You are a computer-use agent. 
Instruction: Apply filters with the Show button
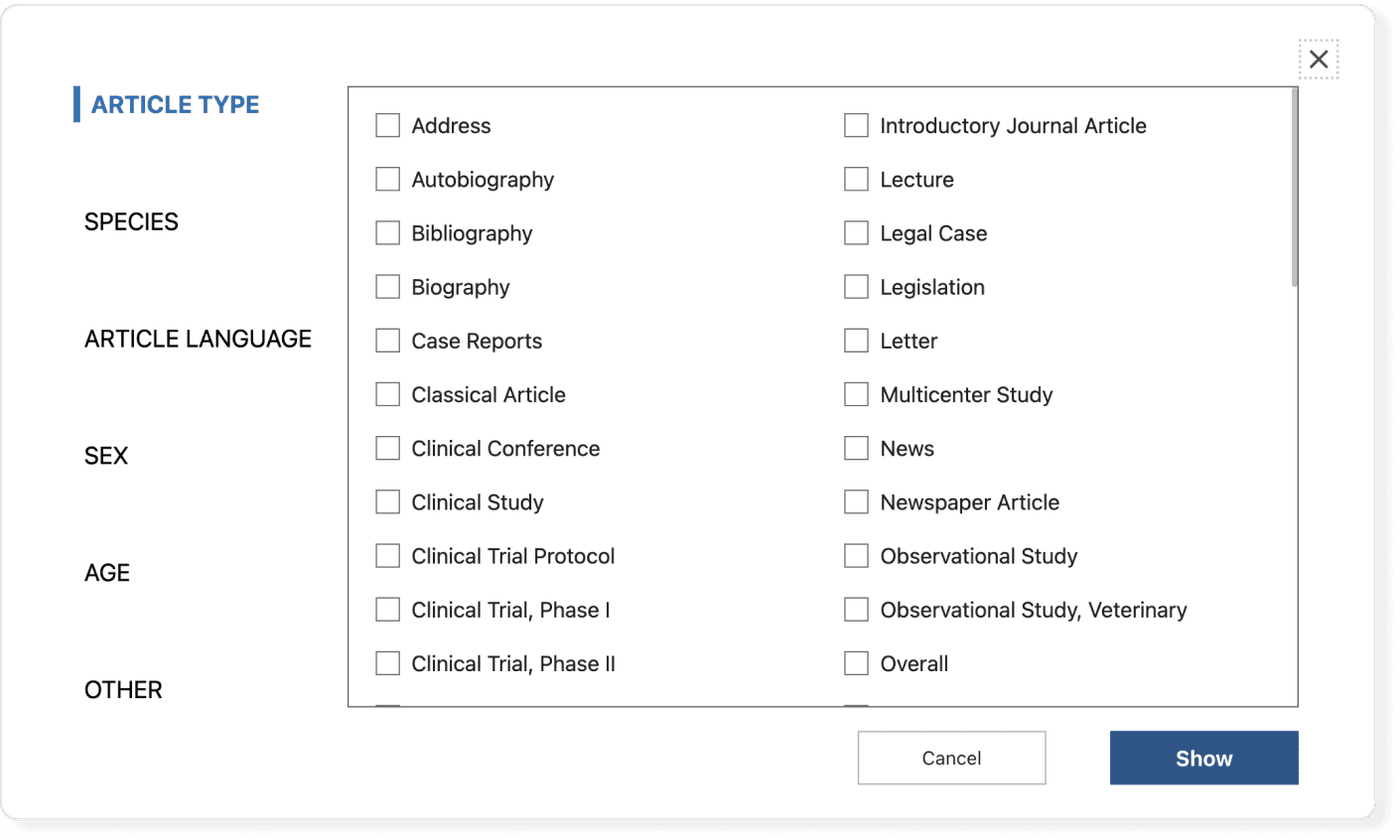(x=1203, y=757)
